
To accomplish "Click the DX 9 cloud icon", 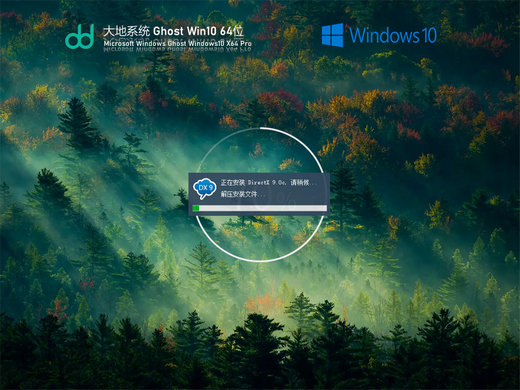I will pyautogui.click(x=205, y=188).
